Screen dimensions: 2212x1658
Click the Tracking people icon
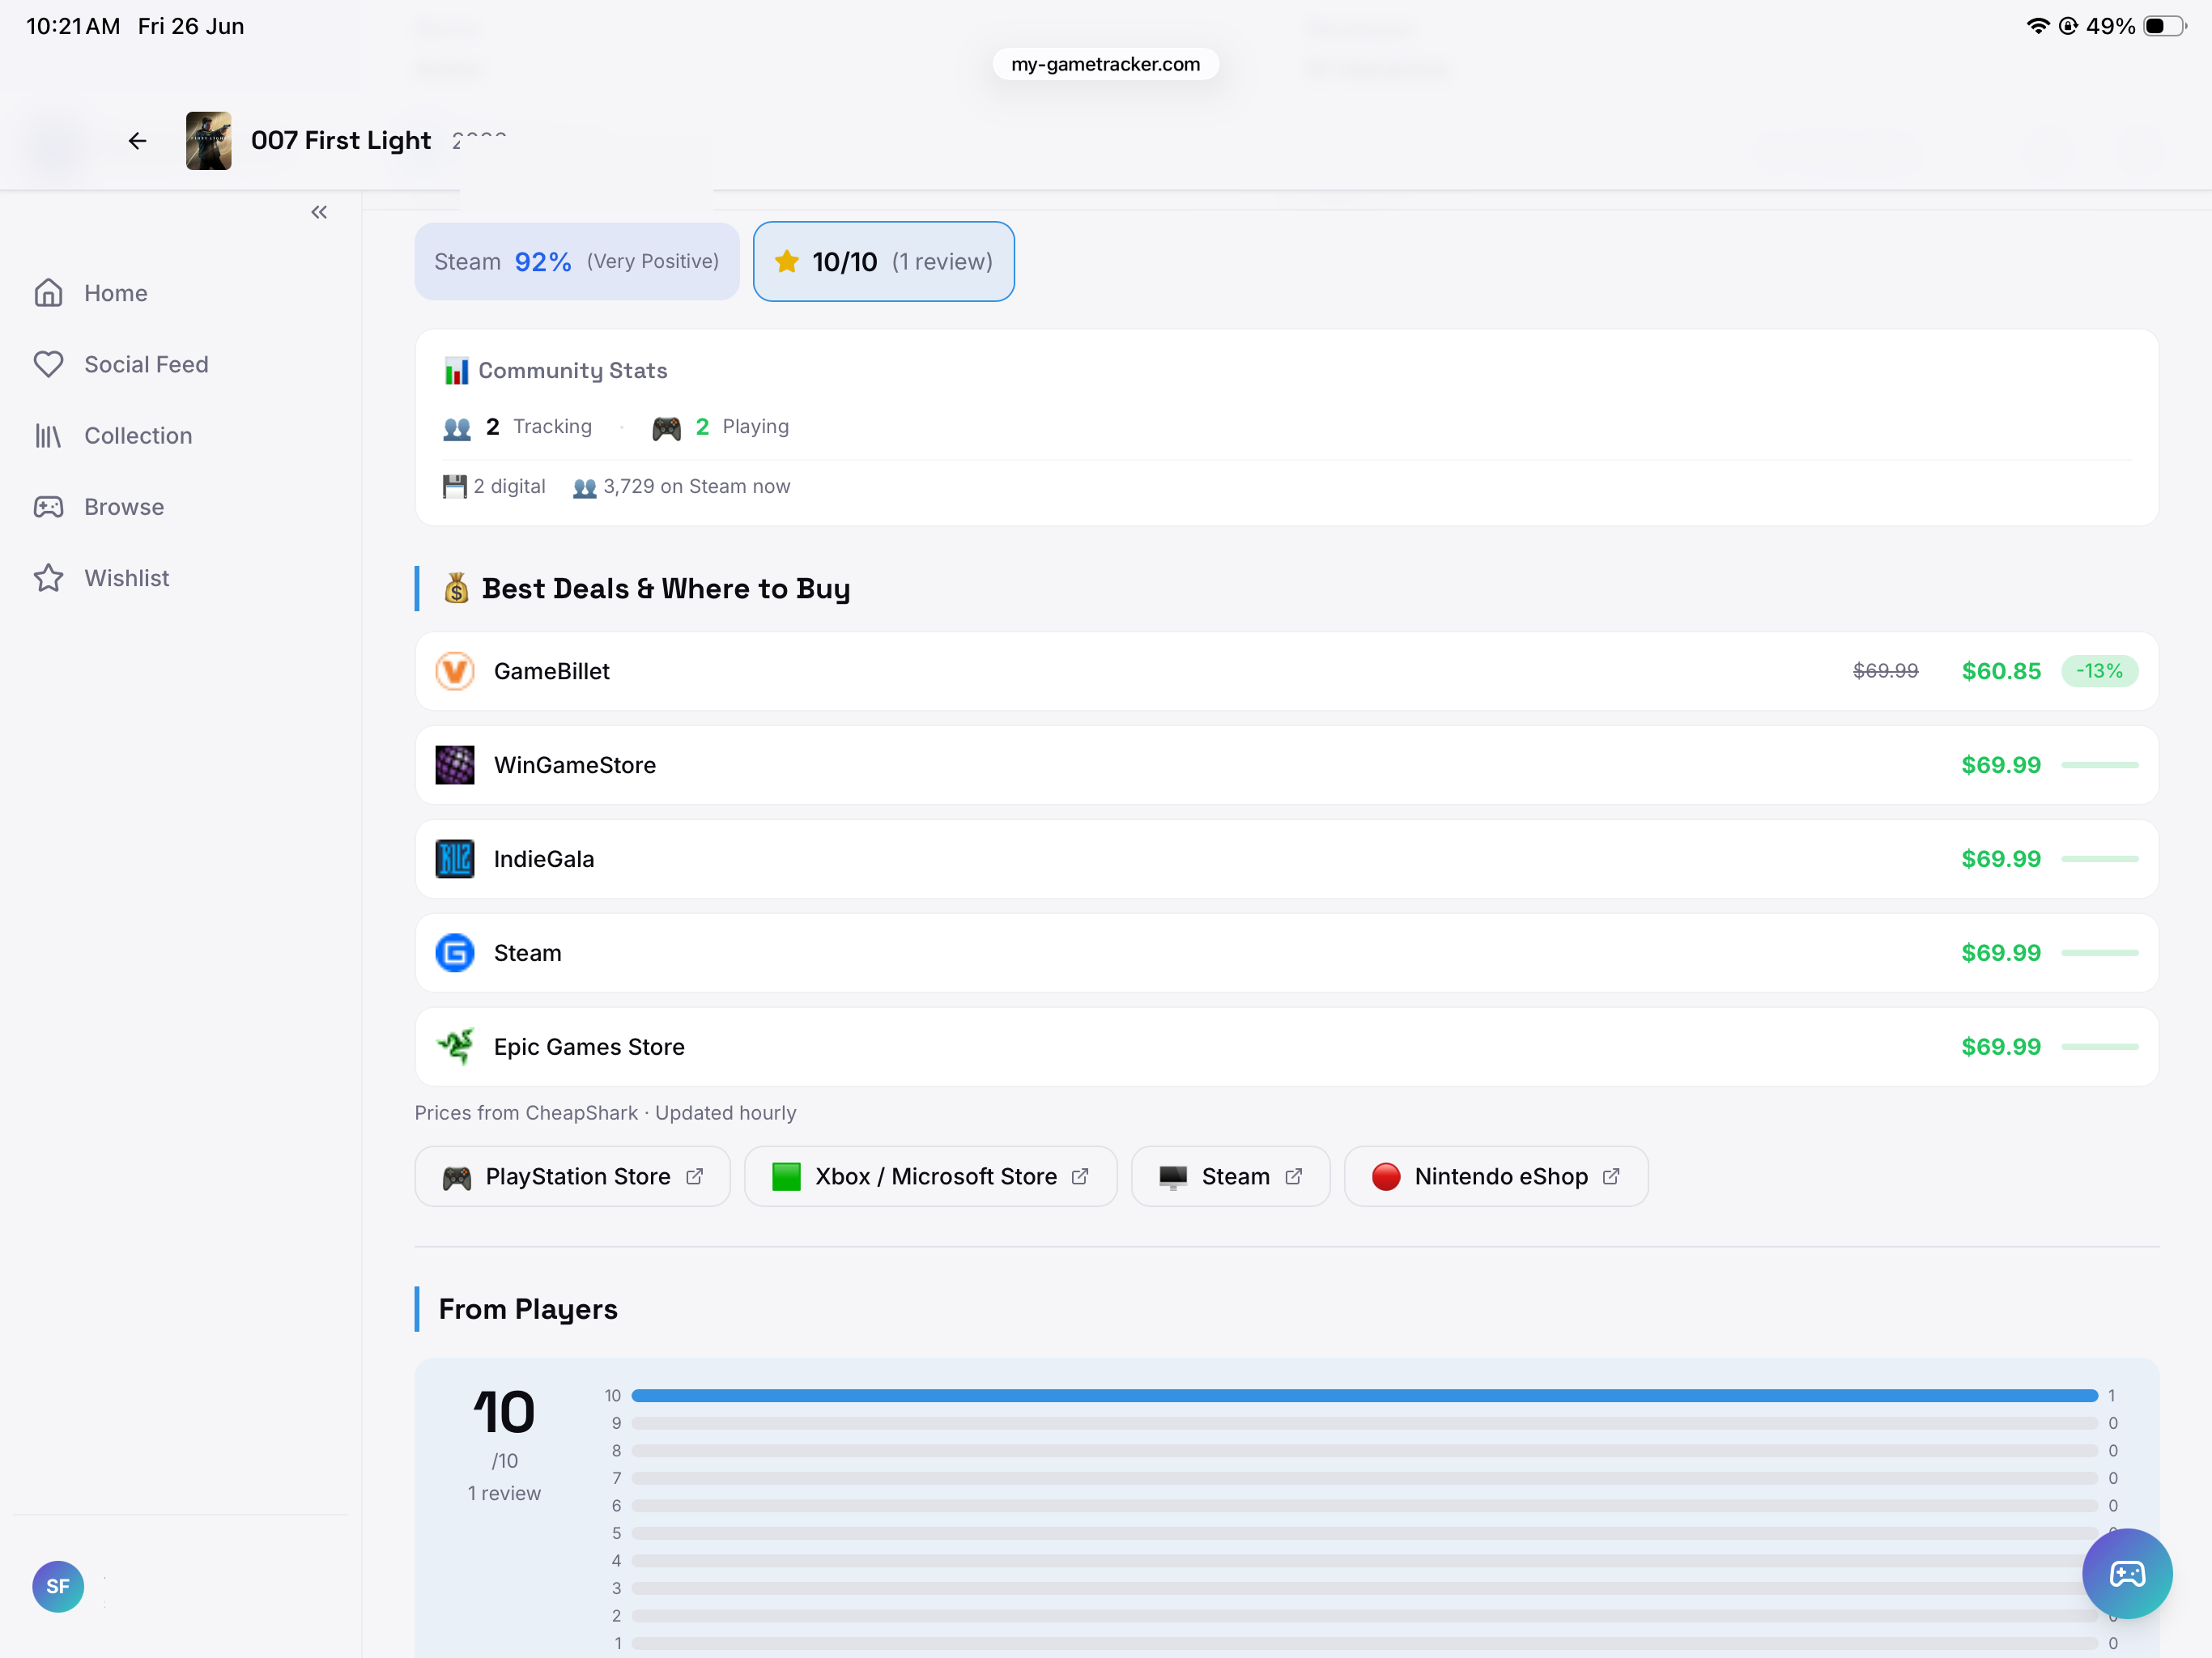[457, 428]
